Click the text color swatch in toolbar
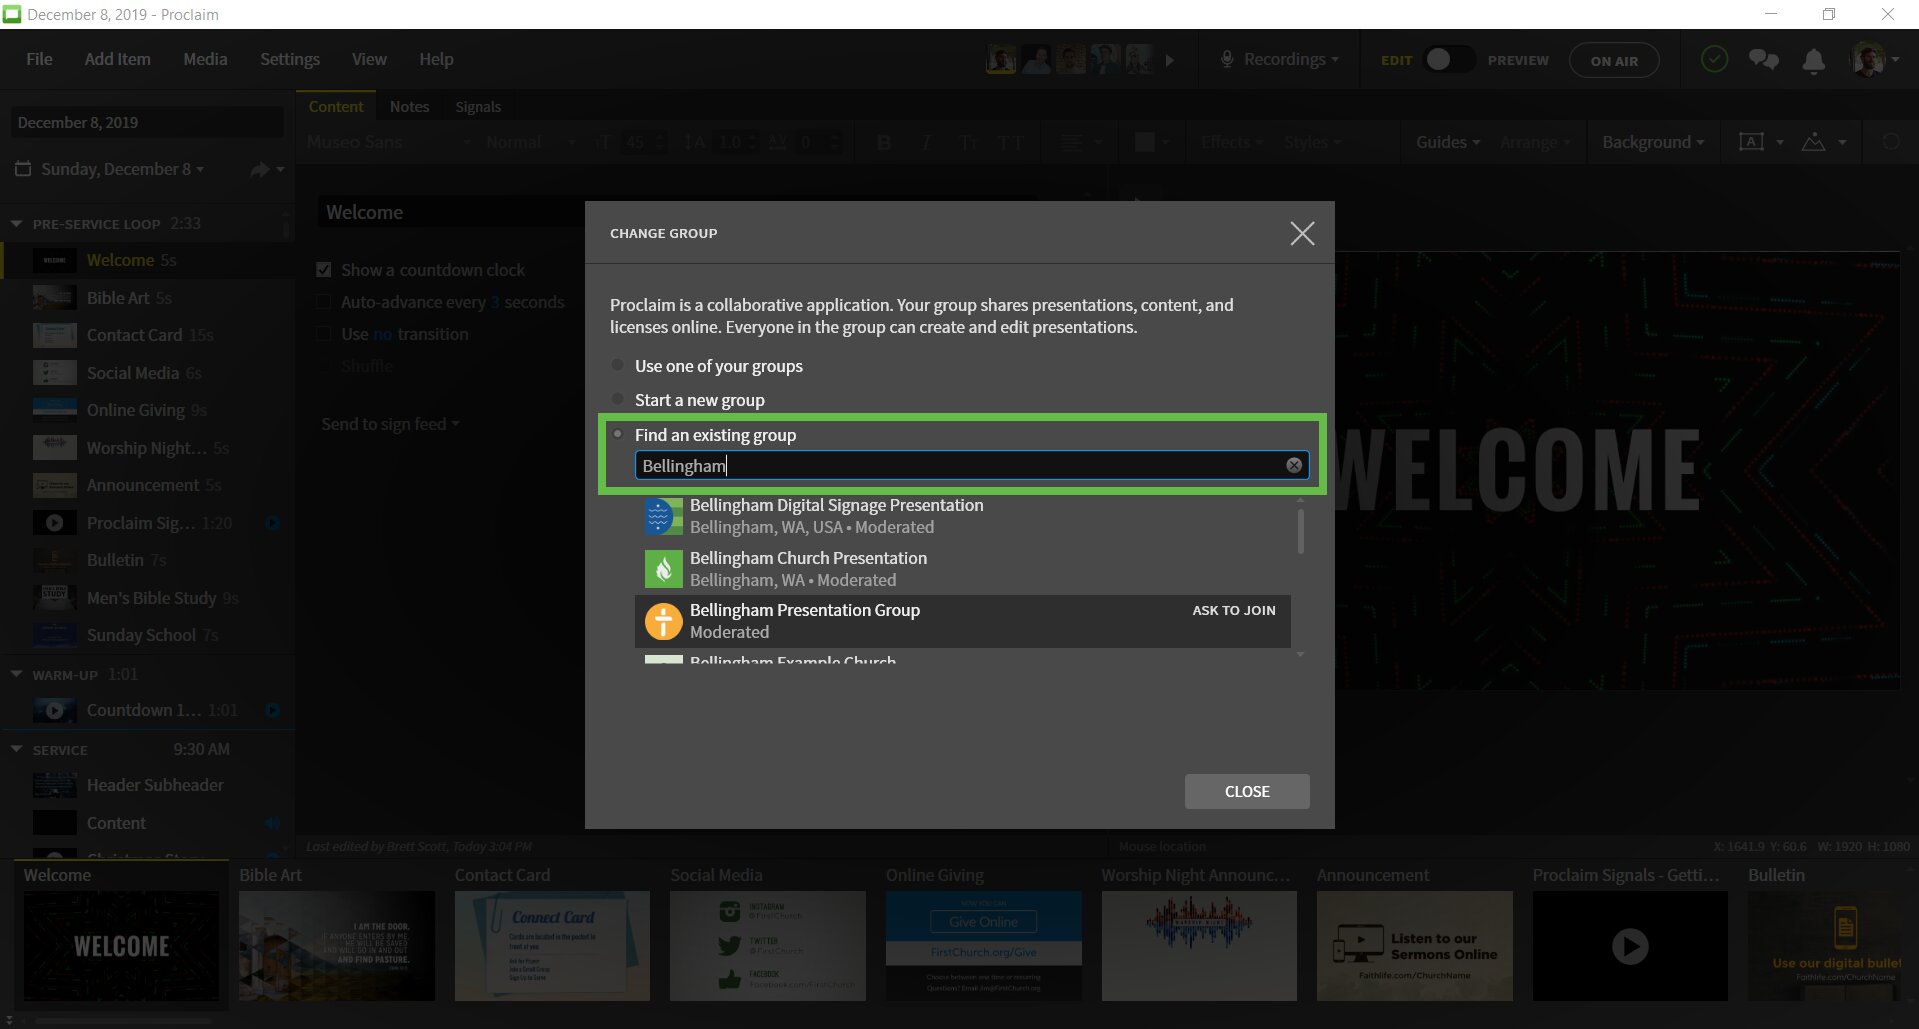Screen dimensions: 1919x1029 (x=1145, y=143)
